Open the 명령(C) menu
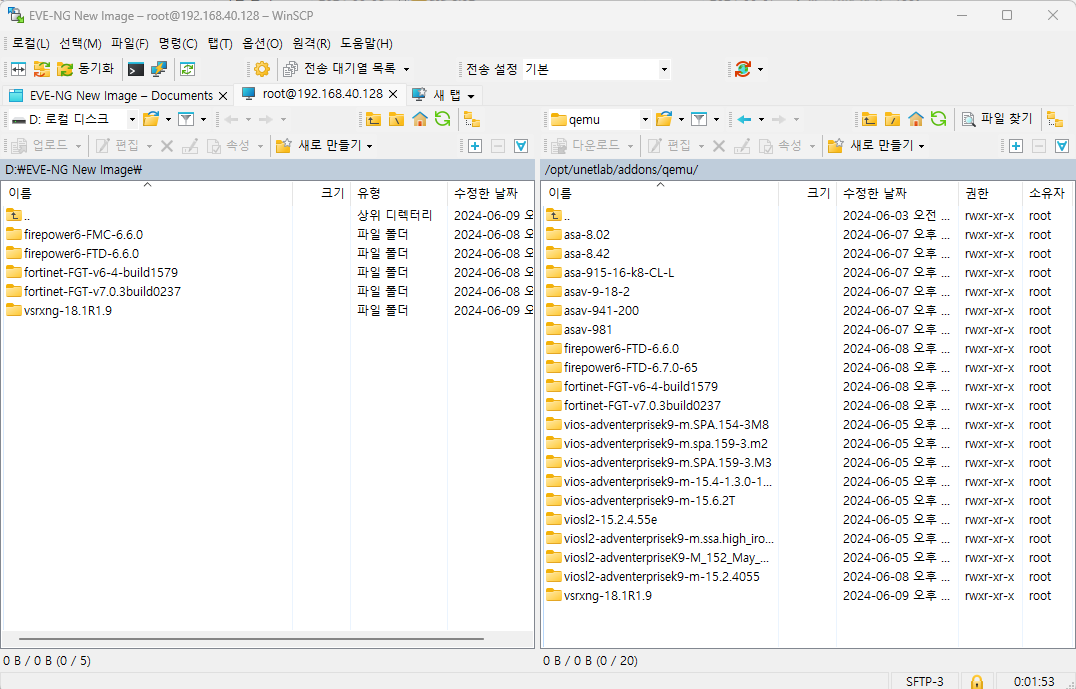Image resolution: width=1076 pixels, height=689 pixels. tap(178, 43)
